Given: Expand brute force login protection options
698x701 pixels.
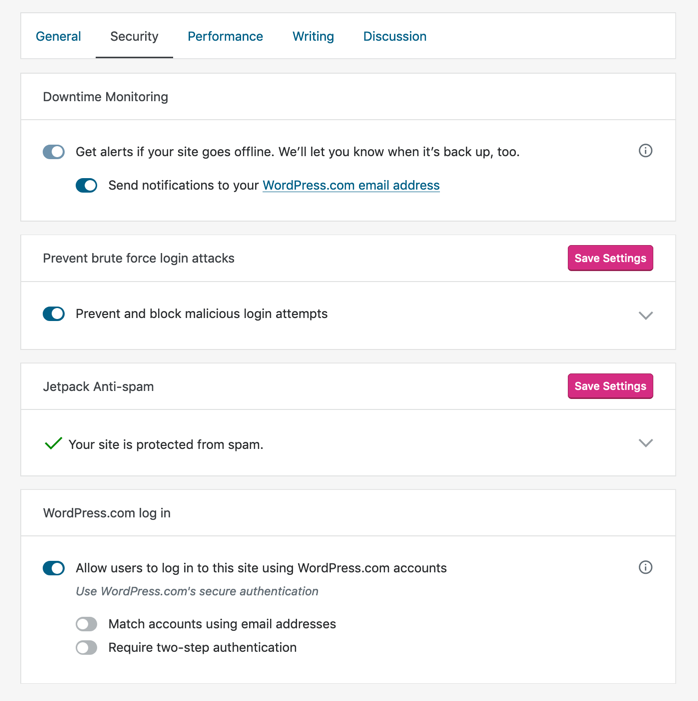Looking at the screenshot, I should pos(645,315).
